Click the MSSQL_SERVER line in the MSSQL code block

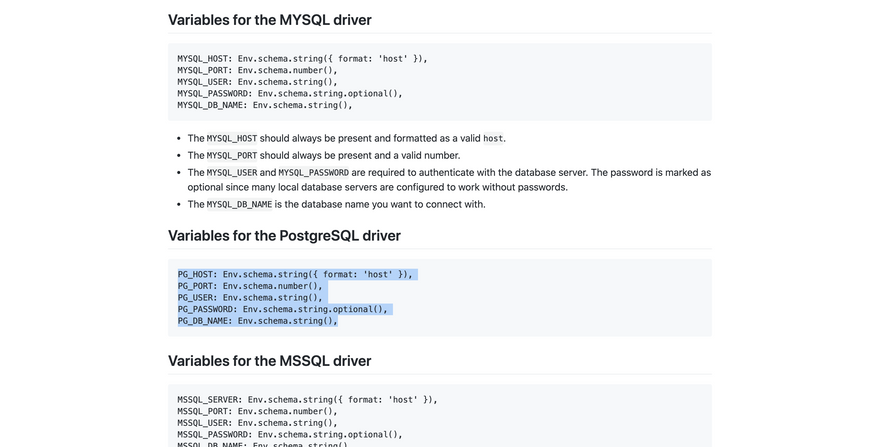307,400
